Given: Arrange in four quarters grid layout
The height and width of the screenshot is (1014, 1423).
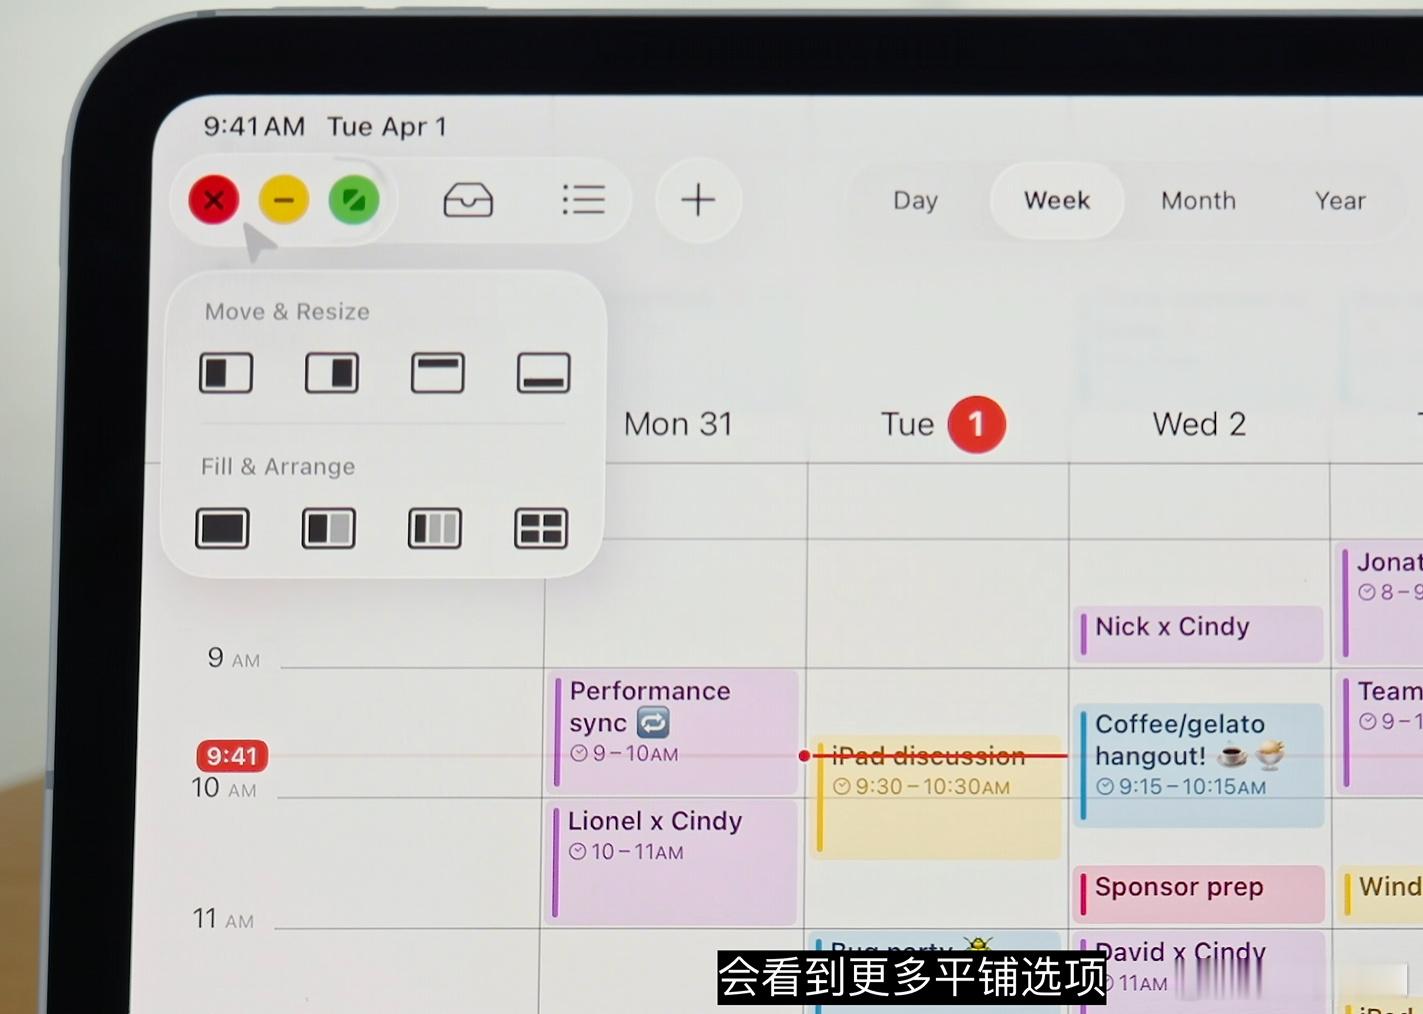Looking at the screenshot, I should tap(541, 528).
